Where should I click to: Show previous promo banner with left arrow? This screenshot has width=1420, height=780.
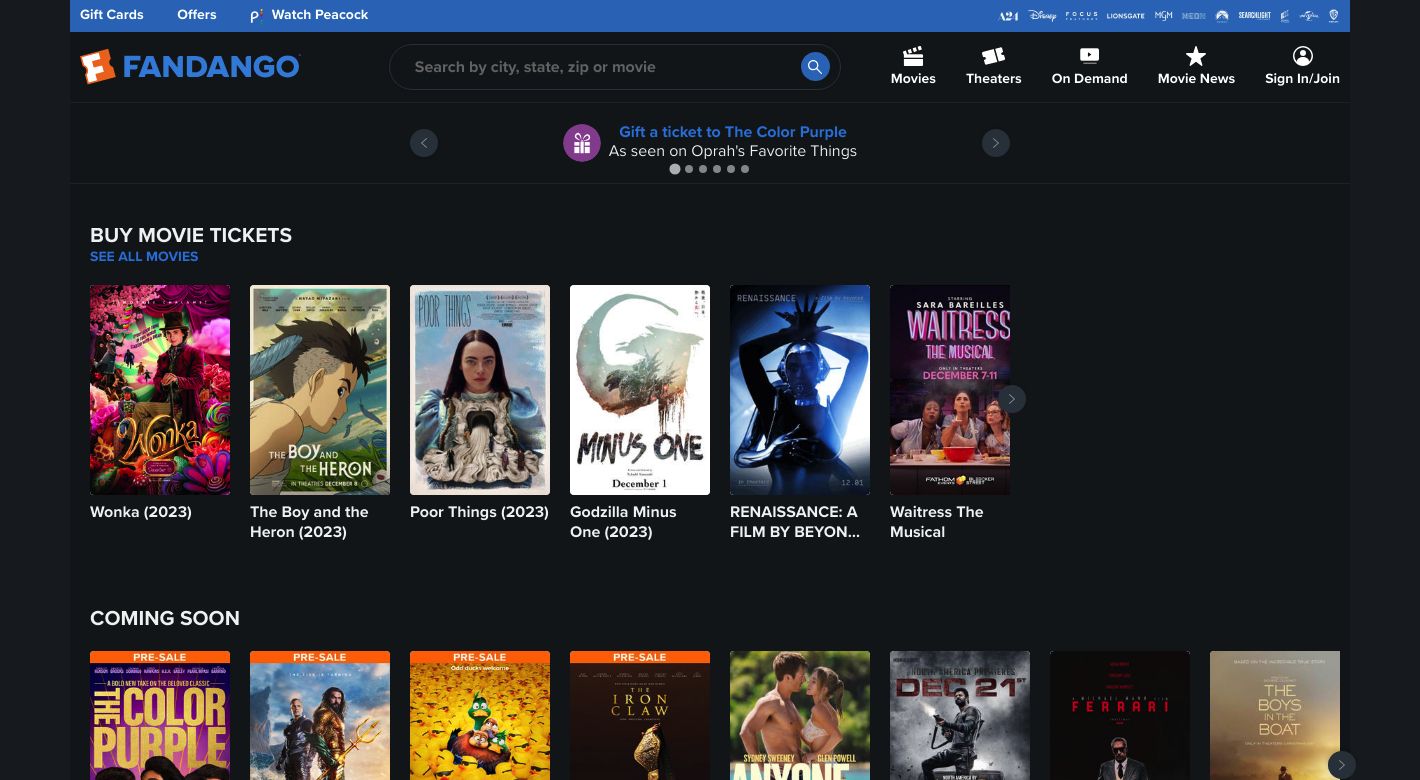pyautogui.click(x=424, y=143)
